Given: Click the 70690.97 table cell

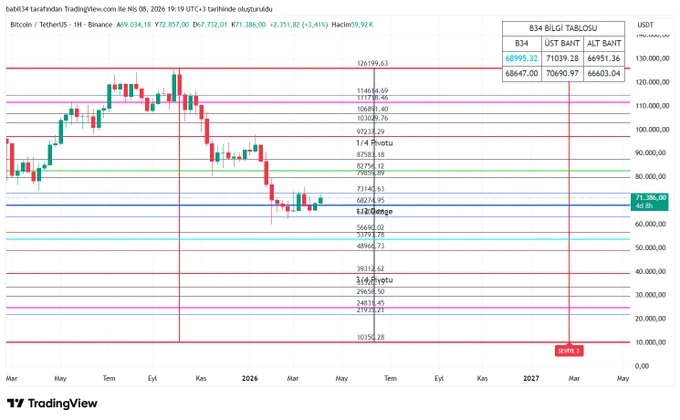Looking at the screenshot, I should (562, 73).
